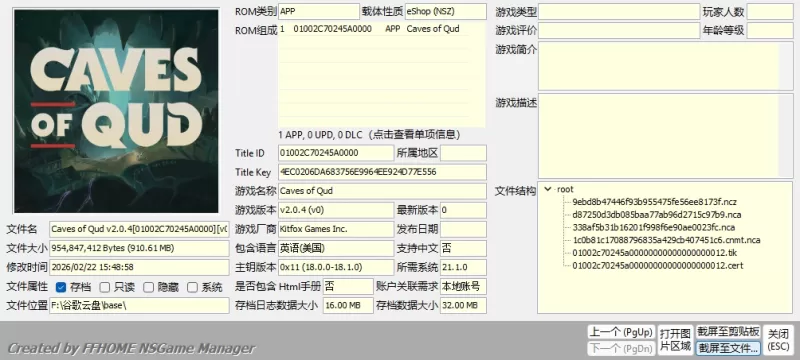Click the 最新版本 field showing 0

coord(463,210)
